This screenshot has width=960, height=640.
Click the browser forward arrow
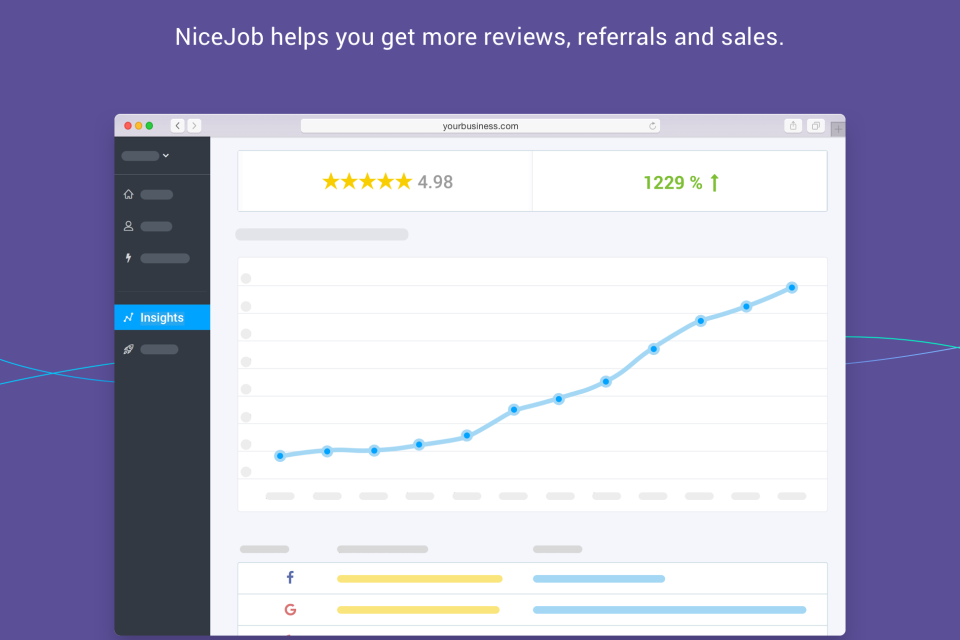194,126
